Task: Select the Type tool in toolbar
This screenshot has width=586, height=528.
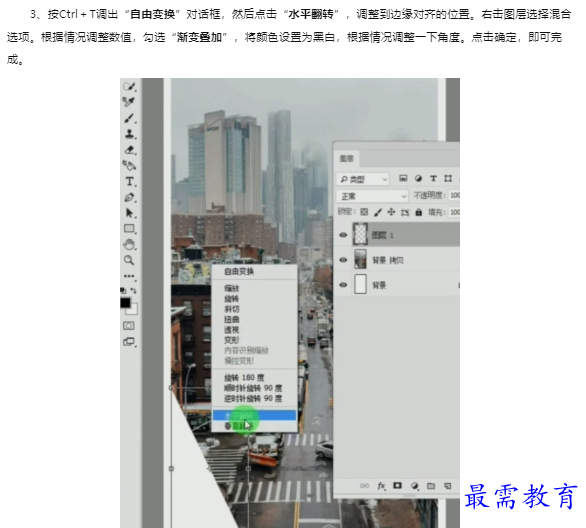Action: pyautogui.click(x=130, y=182)
